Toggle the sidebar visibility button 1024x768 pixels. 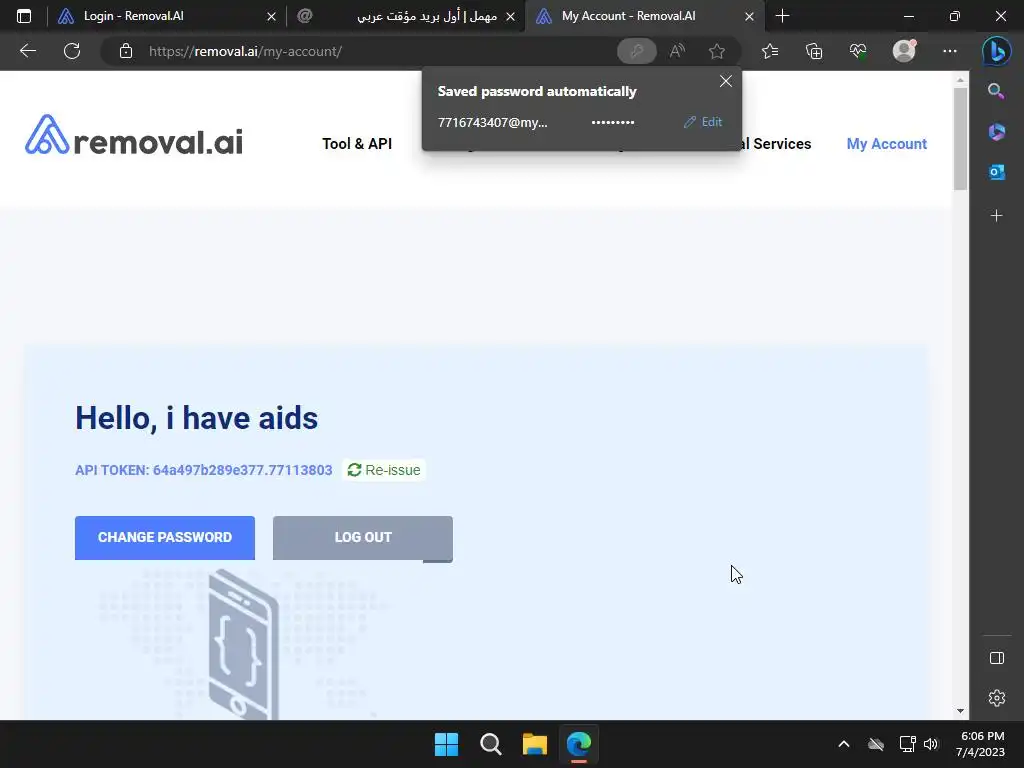point(997,658)
